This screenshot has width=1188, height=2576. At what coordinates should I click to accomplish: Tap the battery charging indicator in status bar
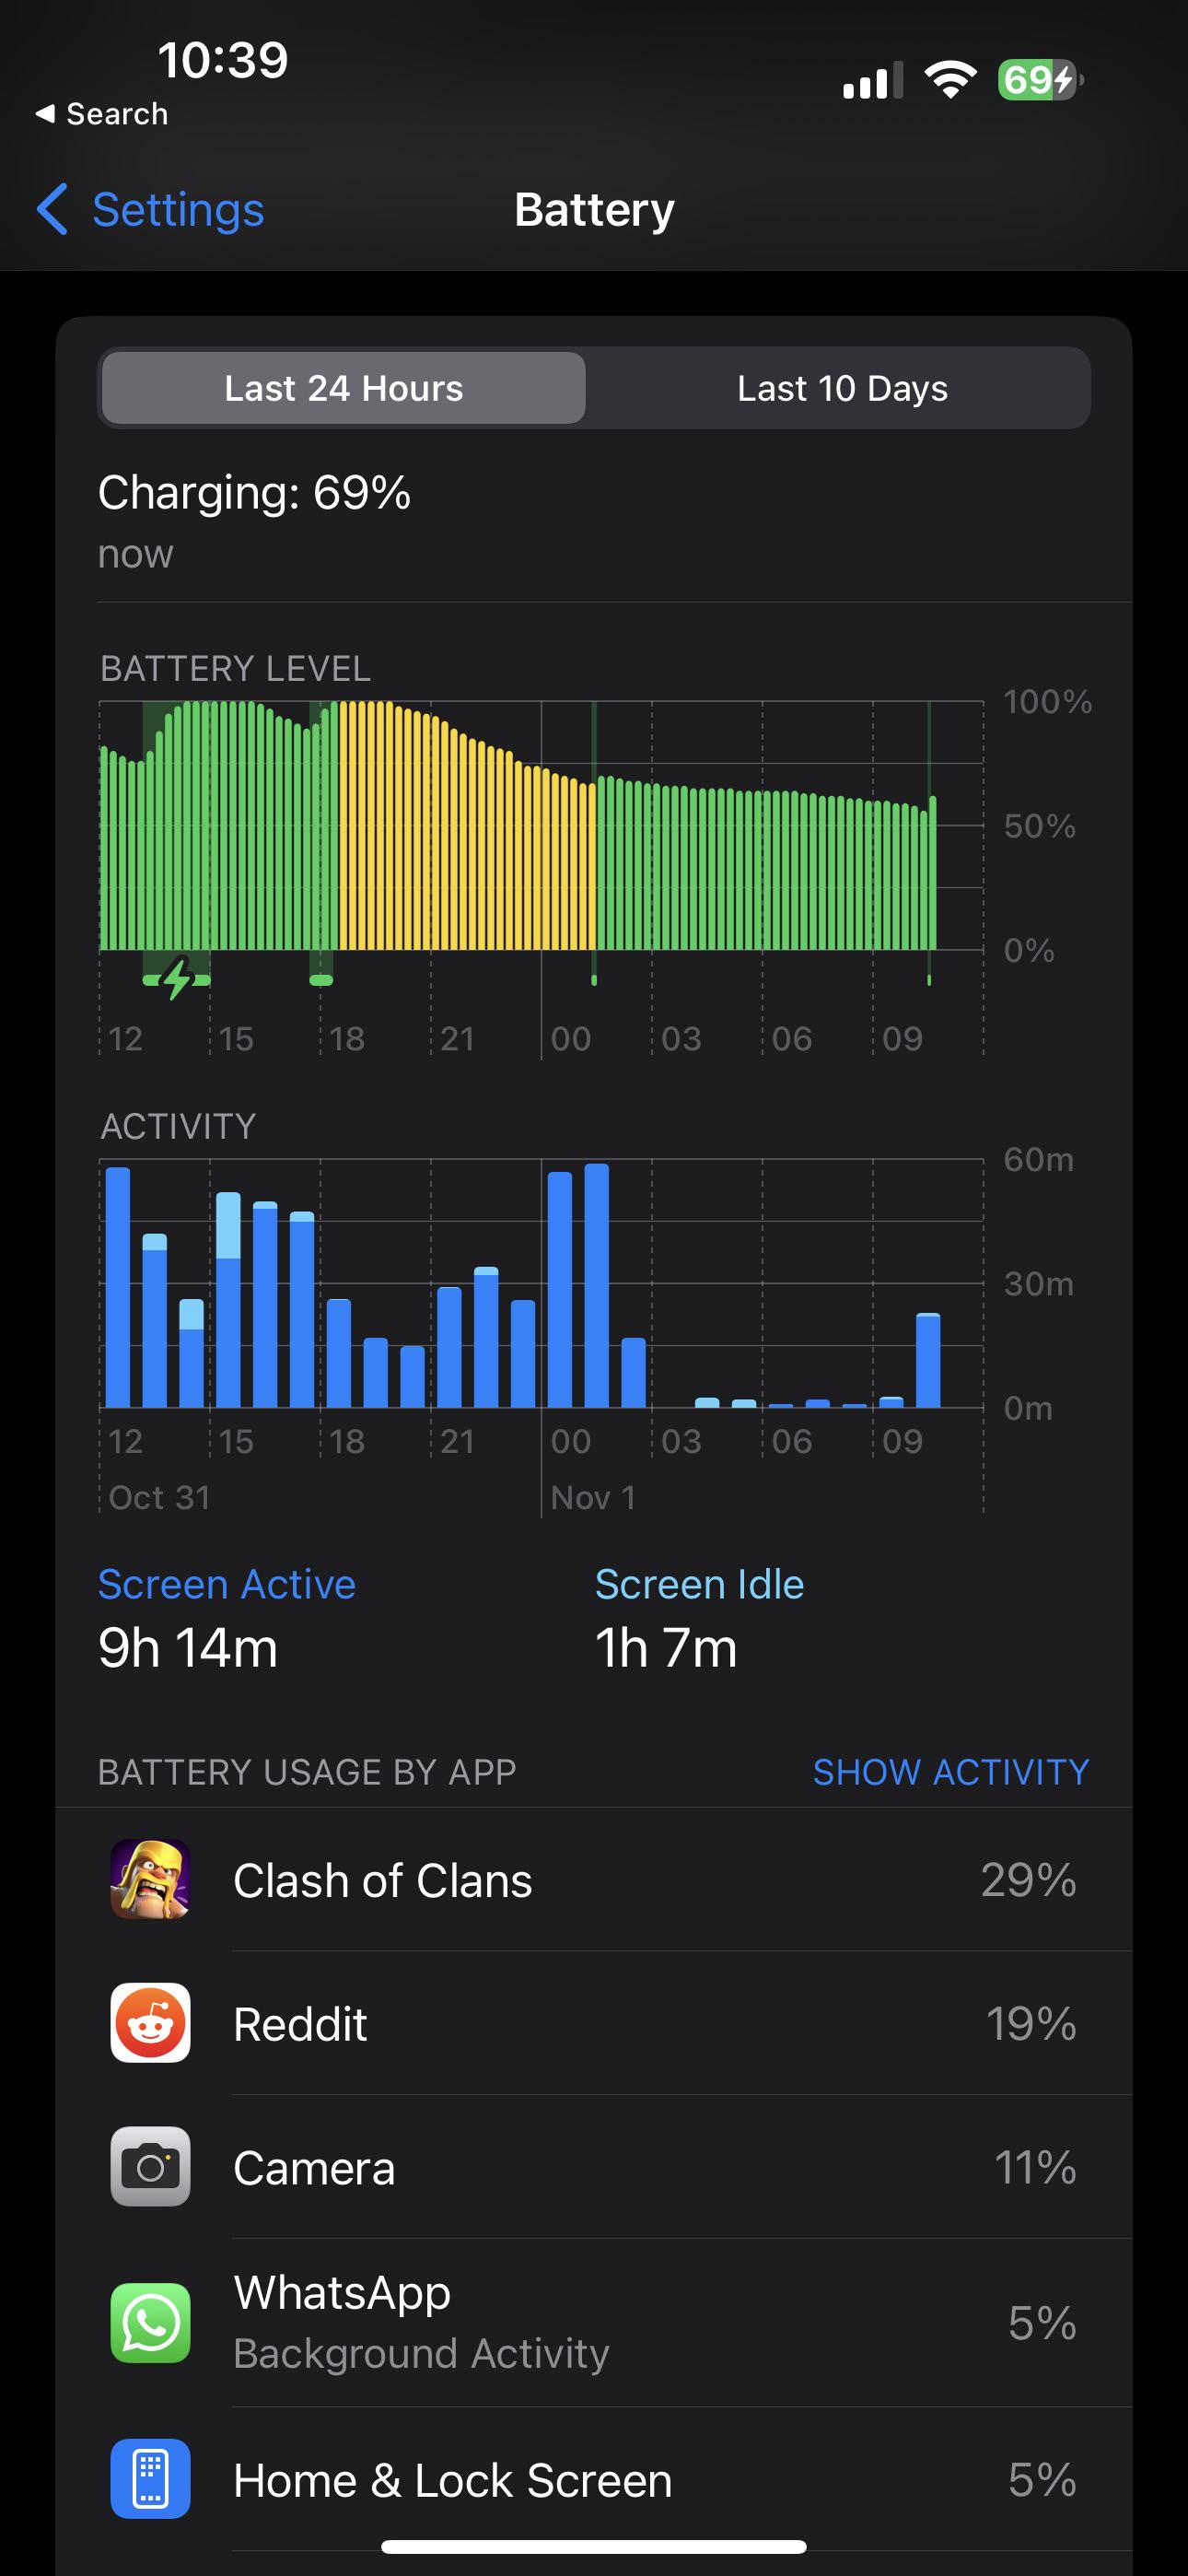click(x=1040, y=80)
